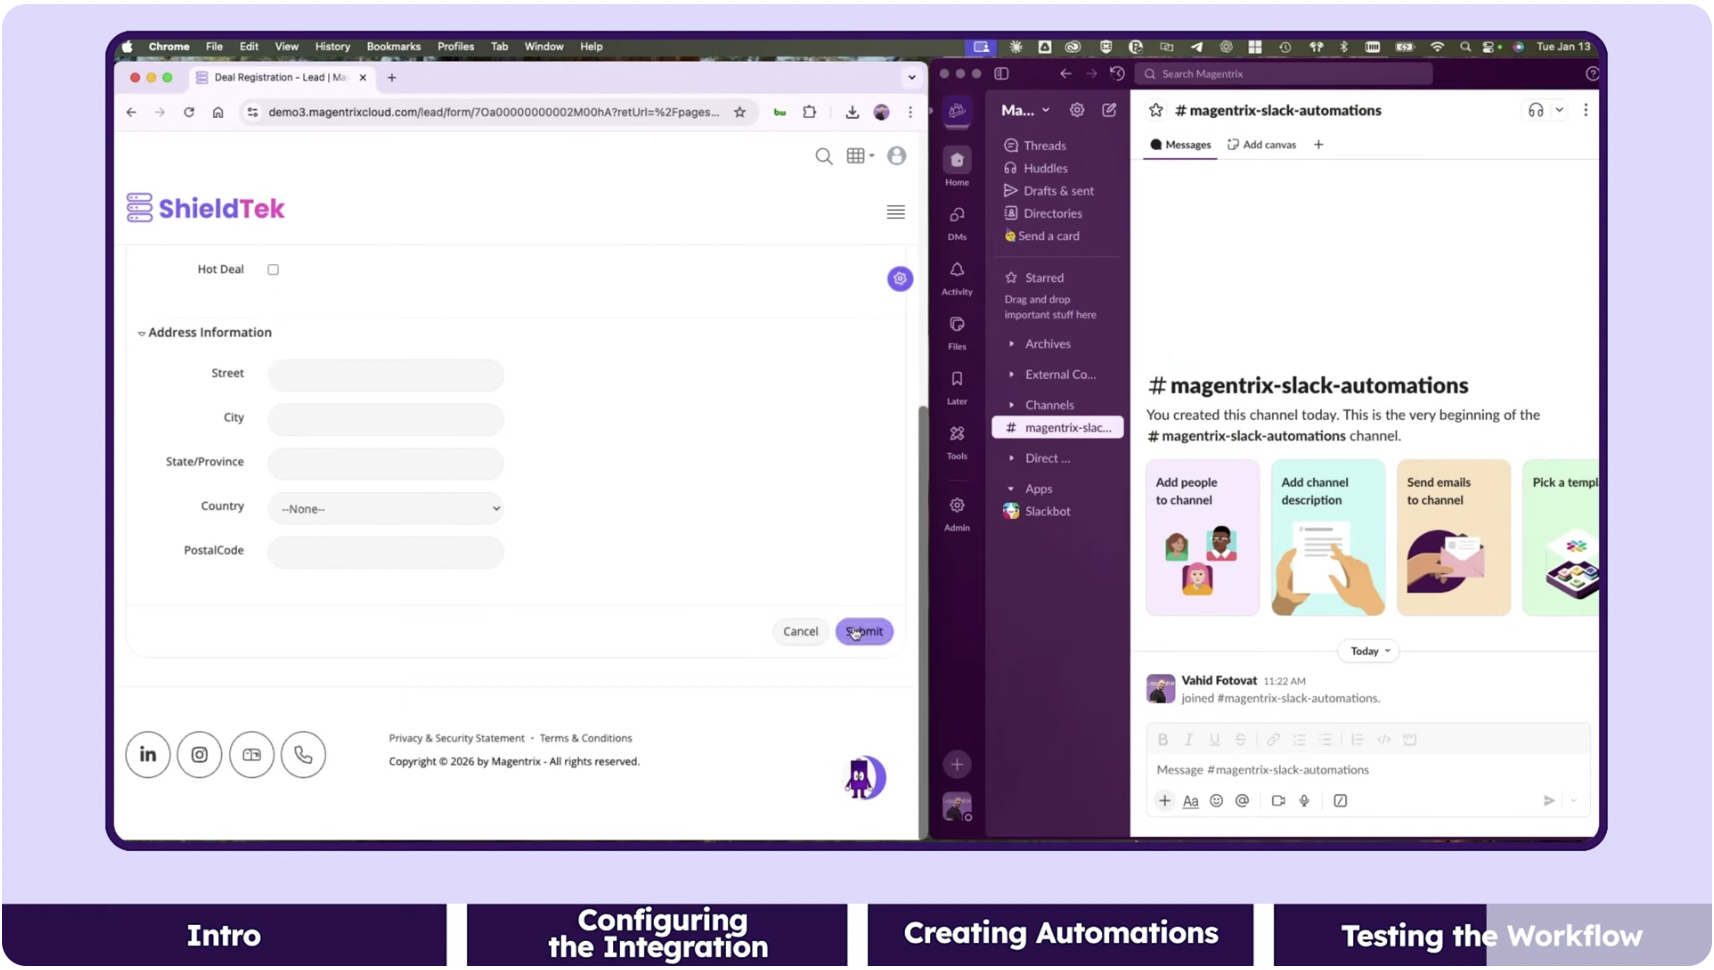Select the Deal Registration Chrome tab
1714x970 pixels.
[x=280, y=77]
